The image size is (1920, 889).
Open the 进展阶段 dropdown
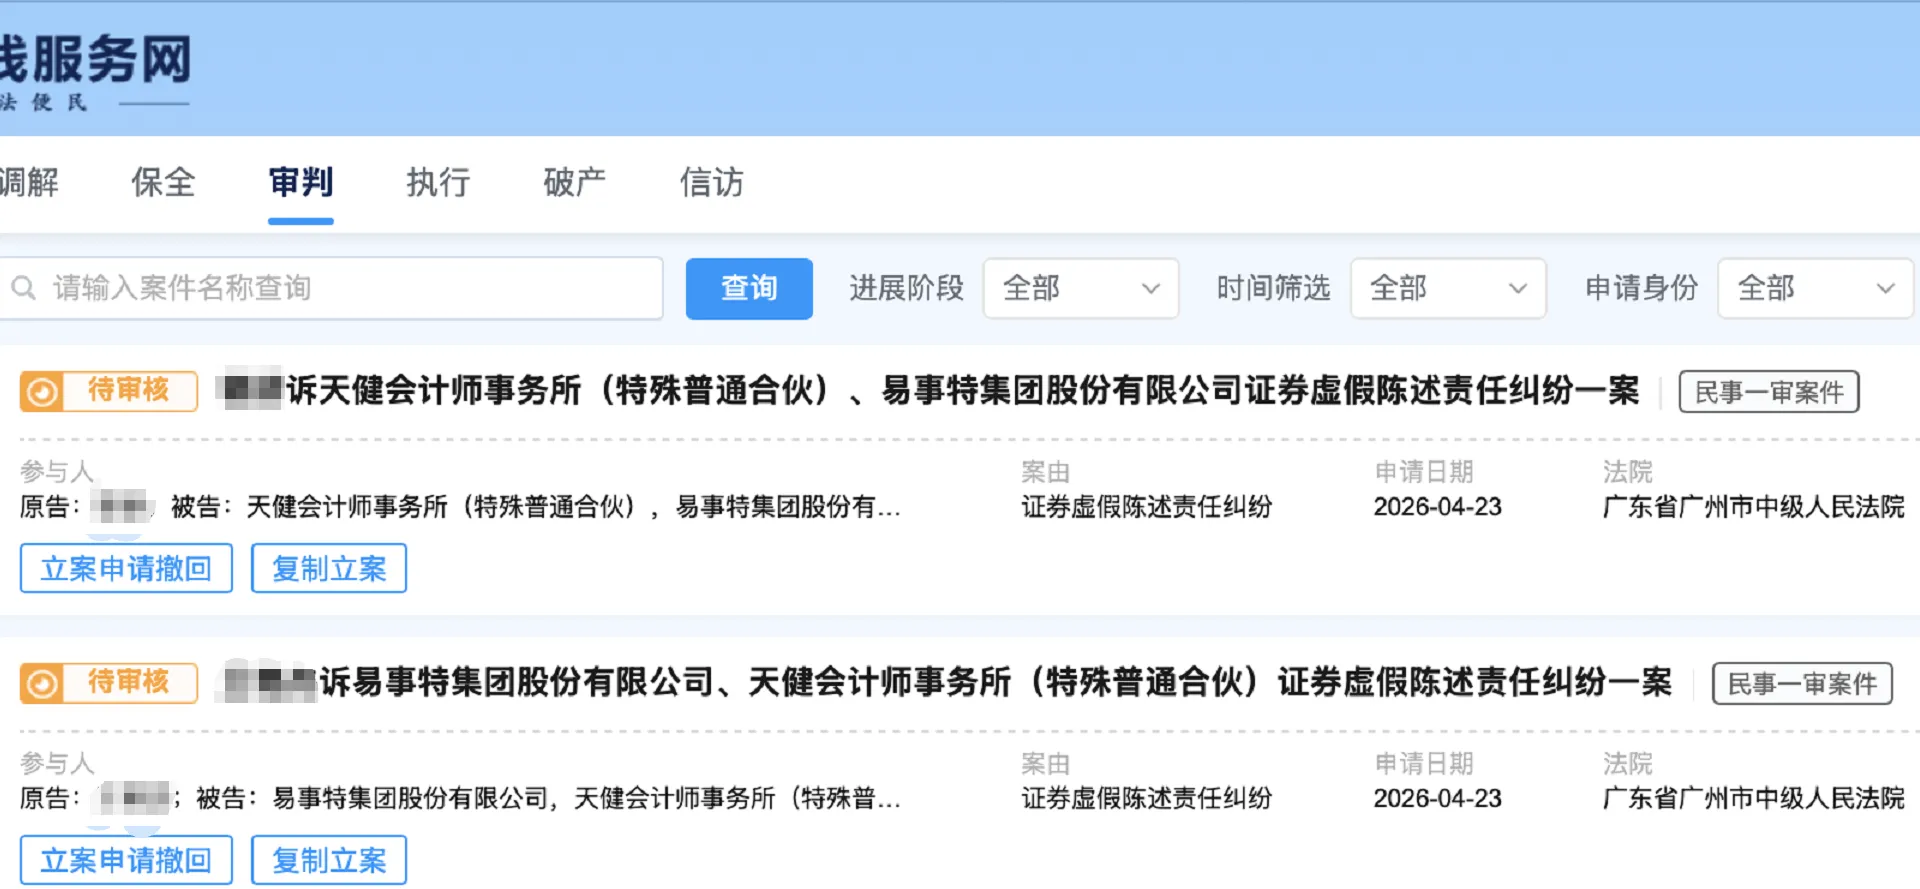pyautogui.click(x=1081, y=288)
